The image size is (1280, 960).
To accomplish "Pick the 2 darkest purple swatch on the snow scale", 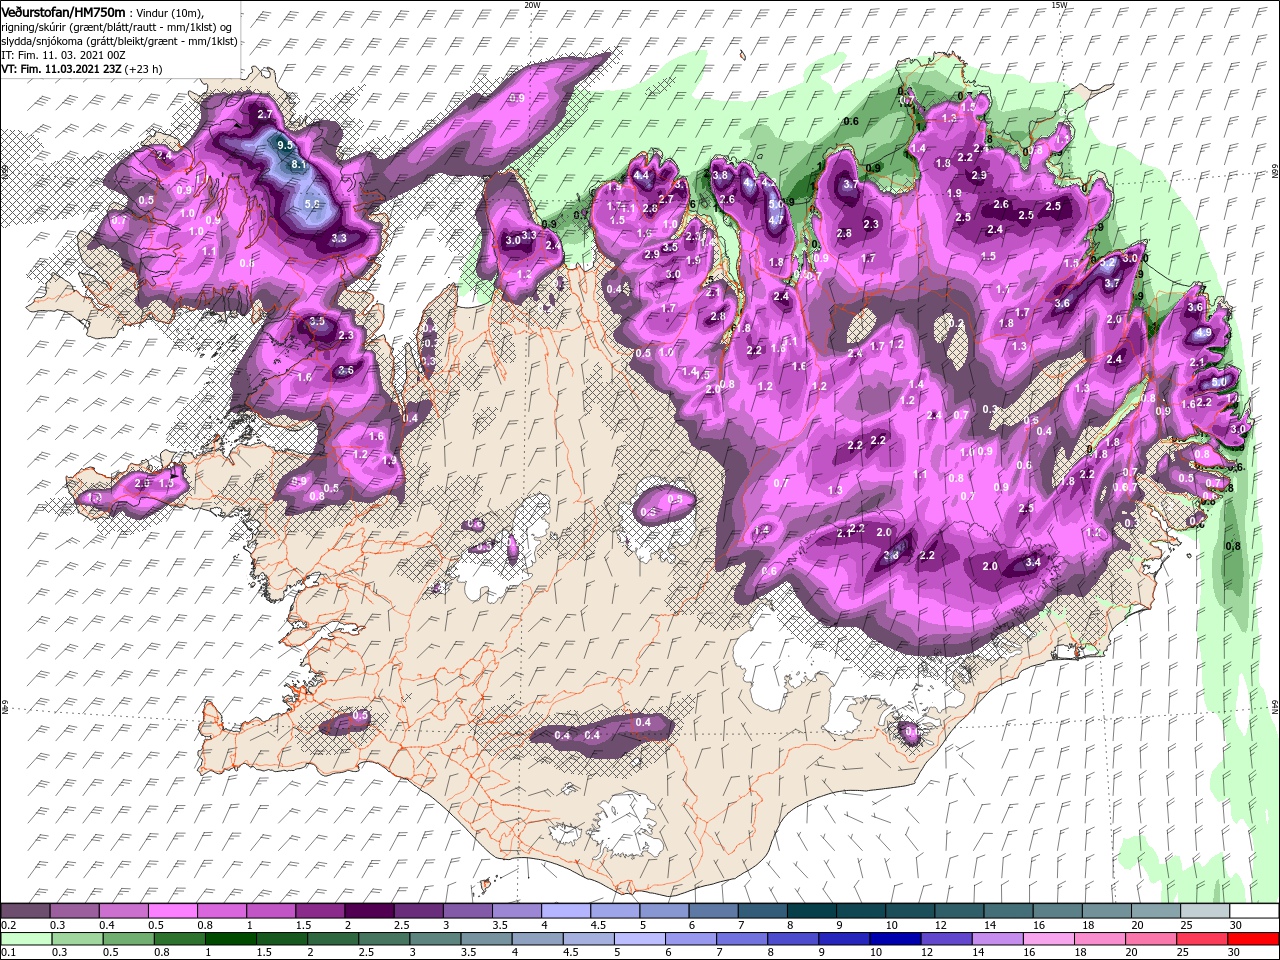I will pyautogui.click(x=369, y=910).
